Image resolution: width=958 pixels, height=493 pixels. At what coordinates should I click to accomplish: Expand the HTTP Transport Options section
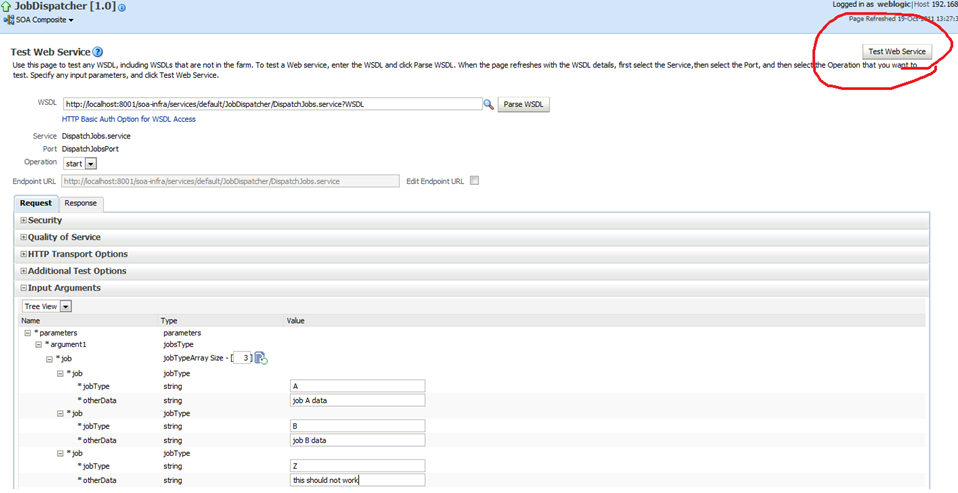24,254
